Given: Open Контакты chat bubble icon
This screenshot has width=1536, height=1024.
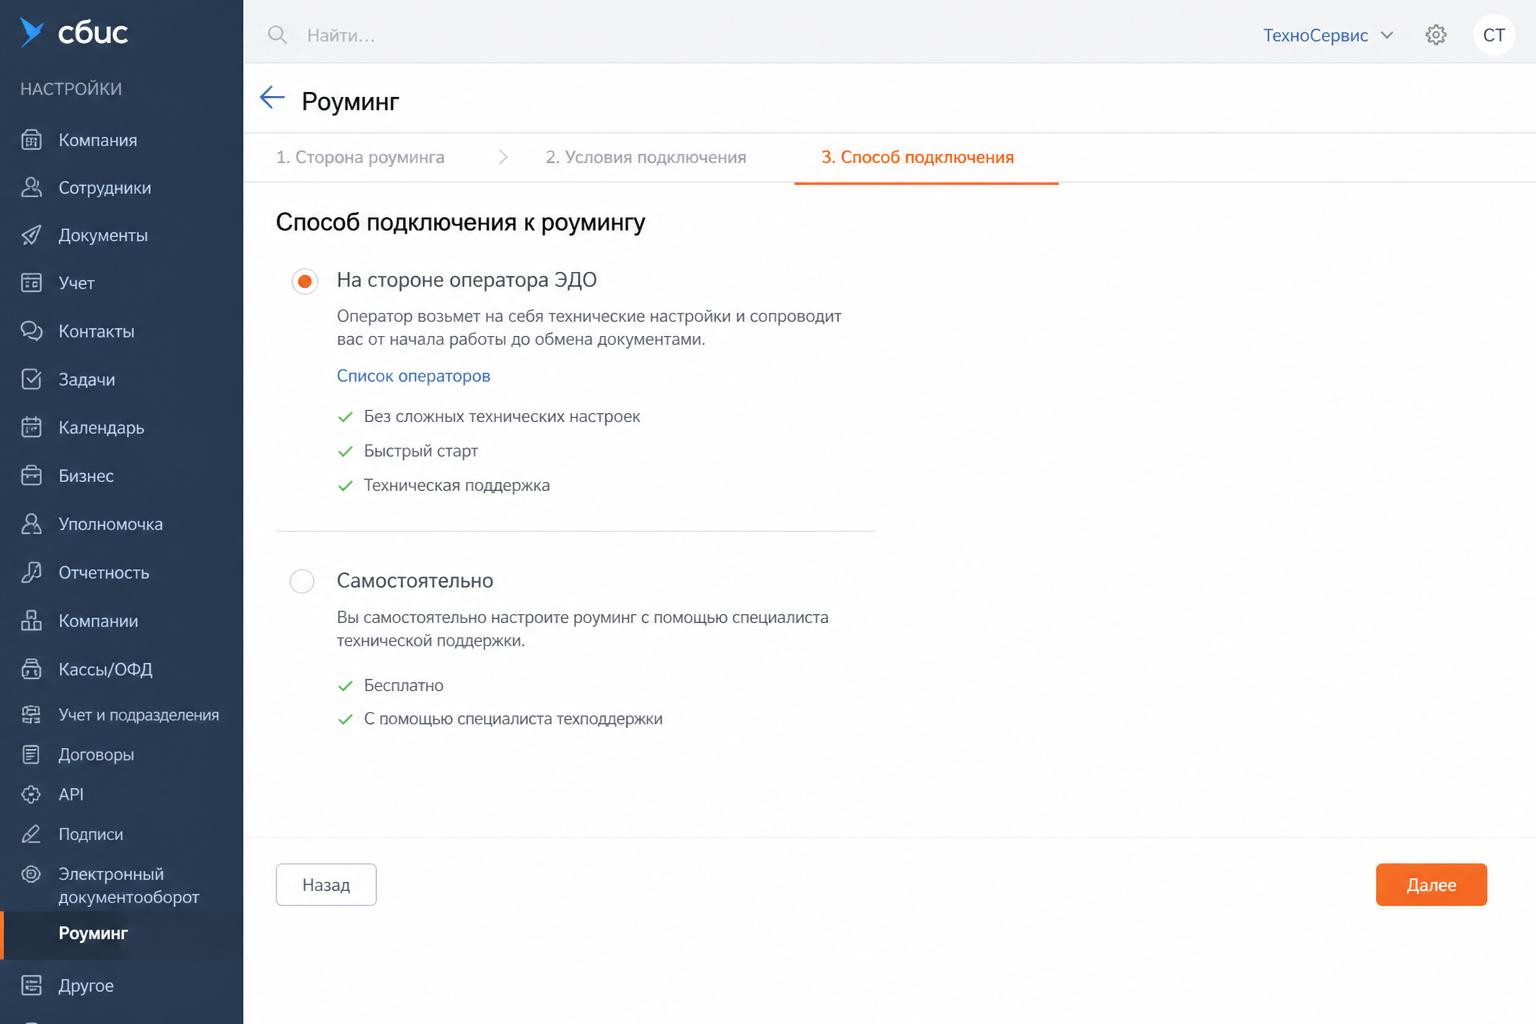Looking at the screenshot, I should pos(32,331).
